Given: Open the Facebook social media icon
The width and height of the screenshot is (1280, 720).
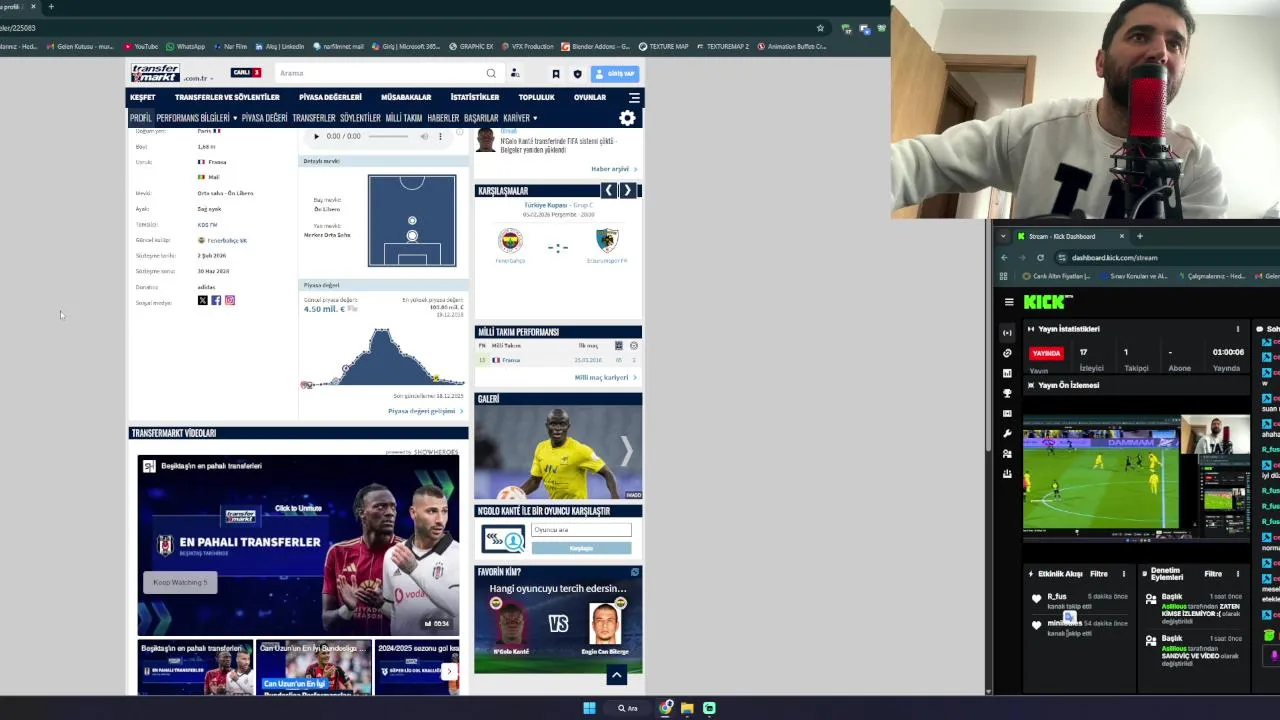Looking at the screenshot, I should tap(216, 300).
